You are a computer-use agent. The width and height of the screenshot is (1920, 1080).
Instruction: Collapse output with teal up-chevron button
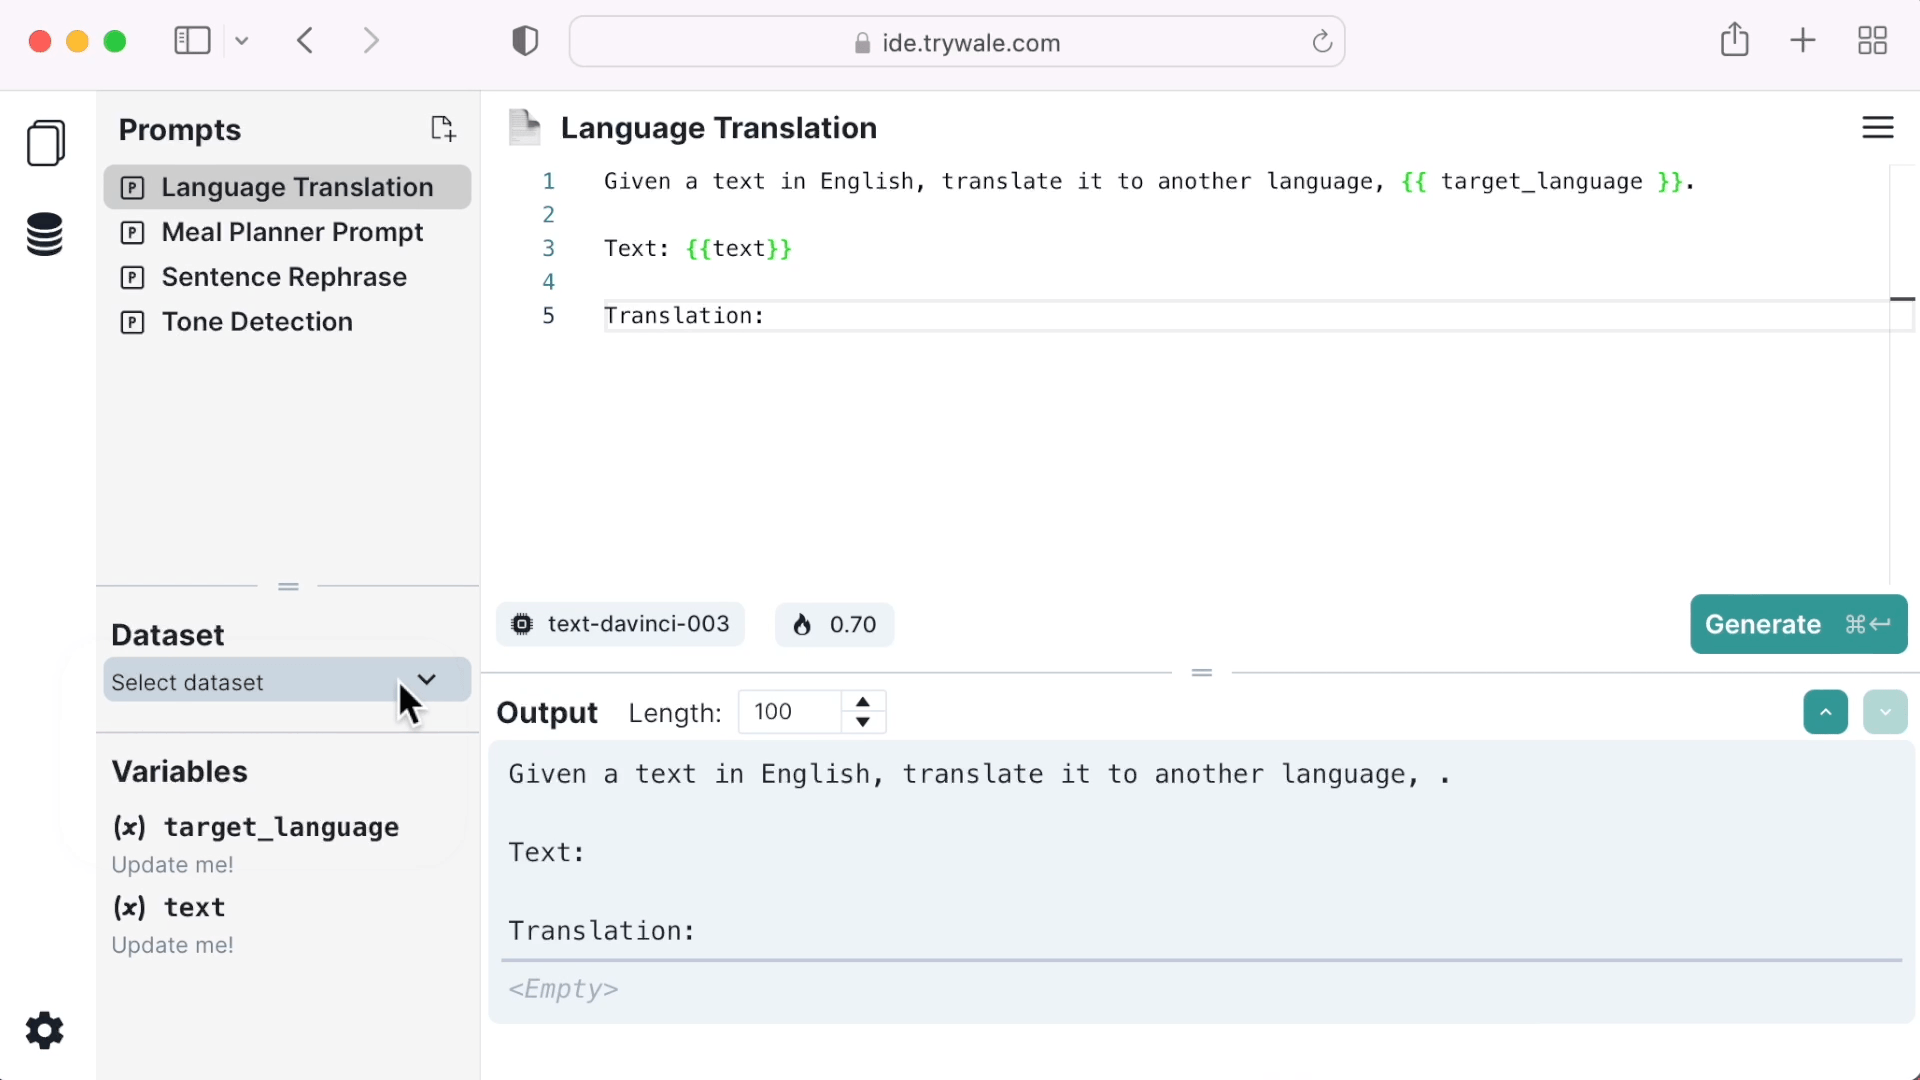coord(1825,712)
